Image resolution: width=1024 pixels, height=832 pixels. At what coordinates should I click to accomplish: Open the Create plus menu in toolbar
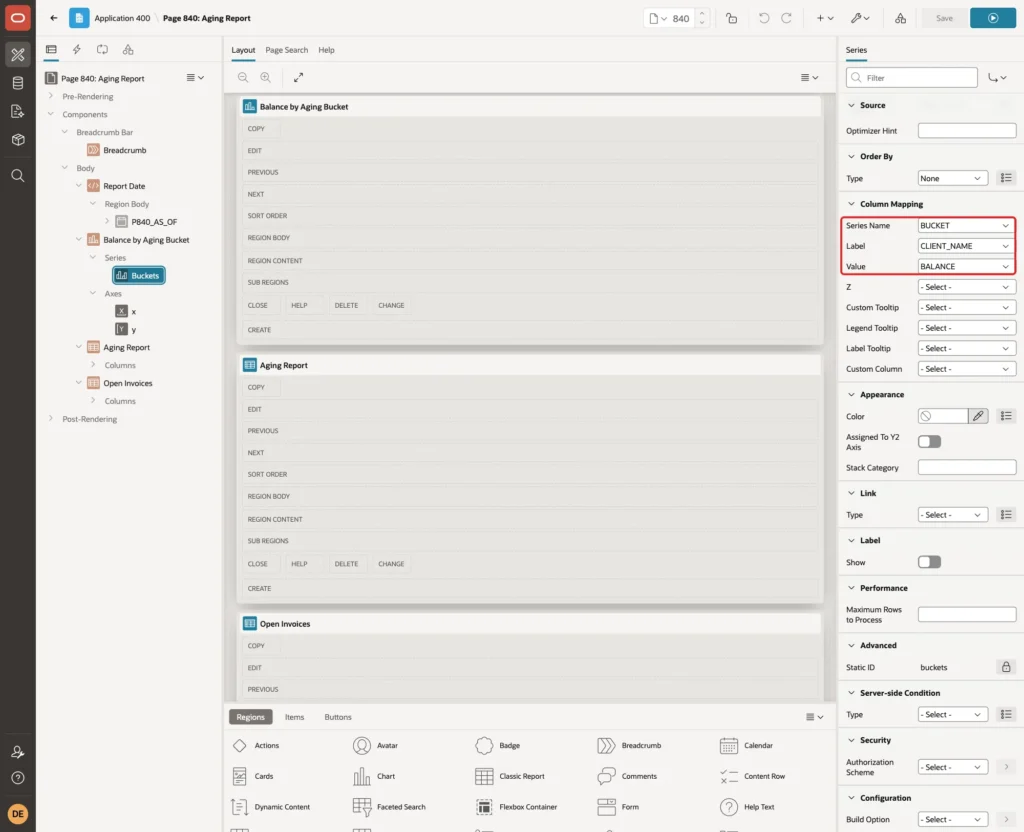(825, 18)
